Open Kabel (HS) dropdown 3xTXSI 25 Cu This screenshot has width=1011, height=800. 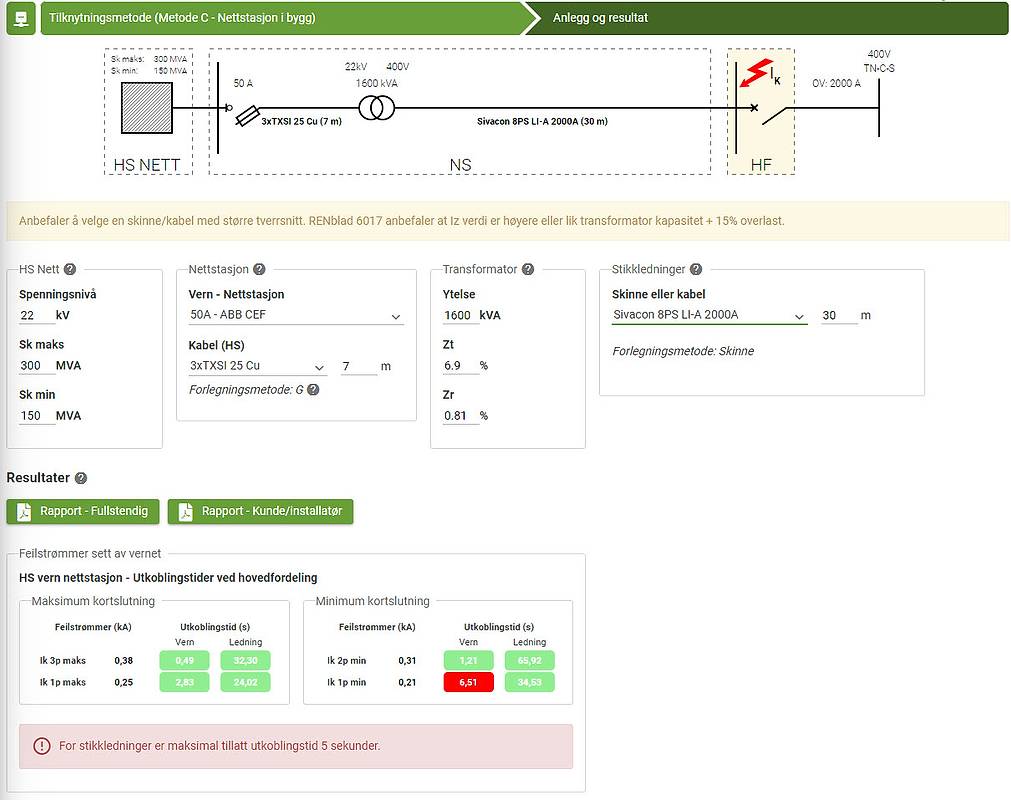[257, 366]
